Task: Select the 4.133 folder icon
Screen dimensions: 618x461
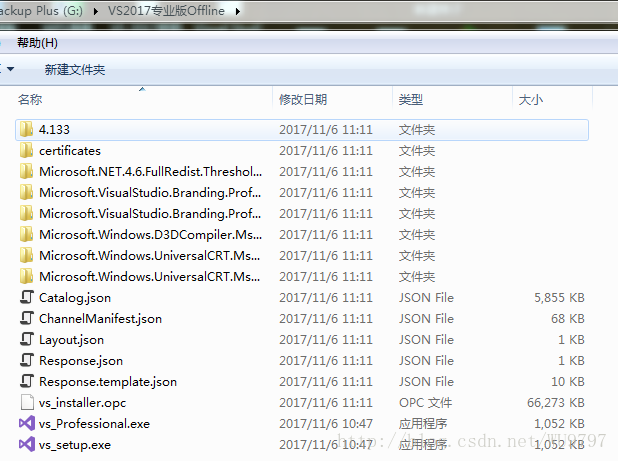Action: click(x=26, y=129)
